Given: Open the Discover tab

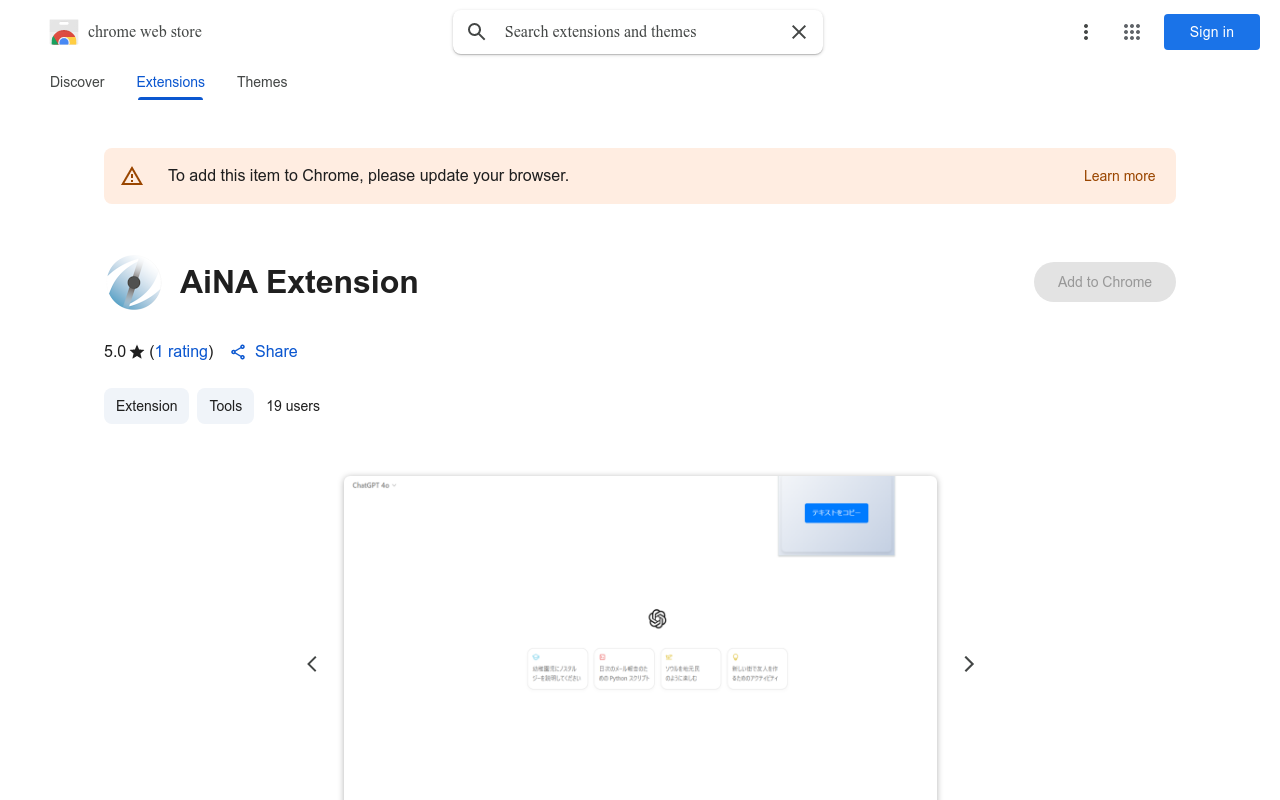Looking at the screenshot, I should 77,82.
